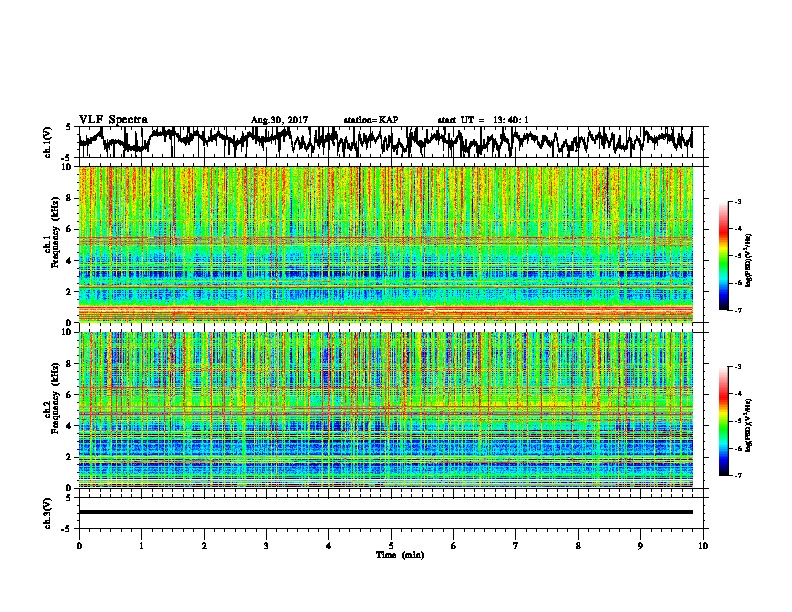
Task: Click time axis tick label "3"
Action: (x=266, y=546)
